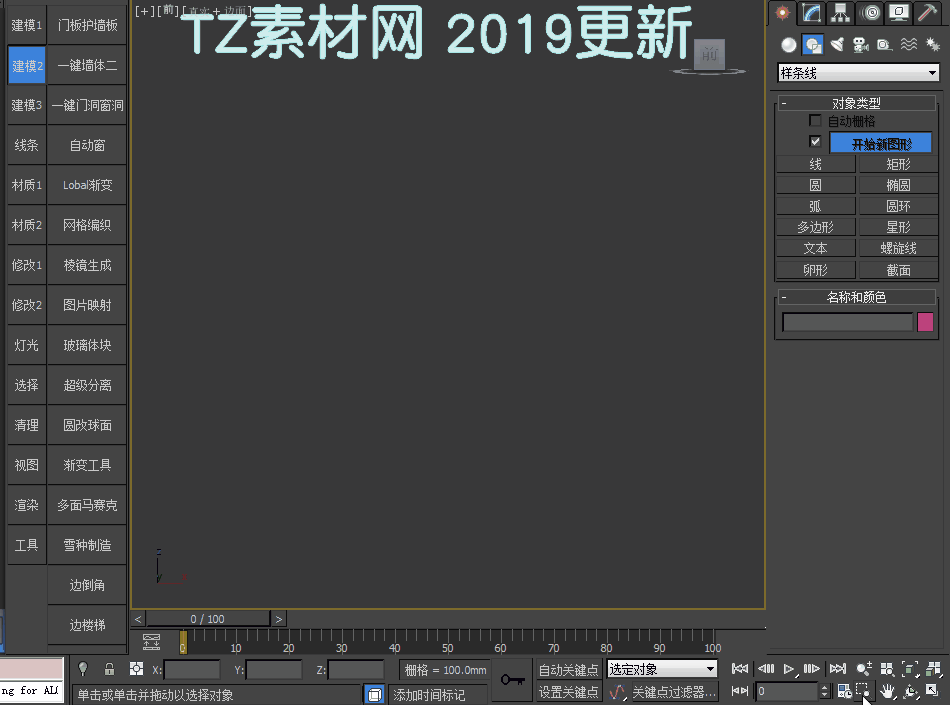Select the 文本 shape button
Viewport: 950px width, 705px height.
pos(815,248)
